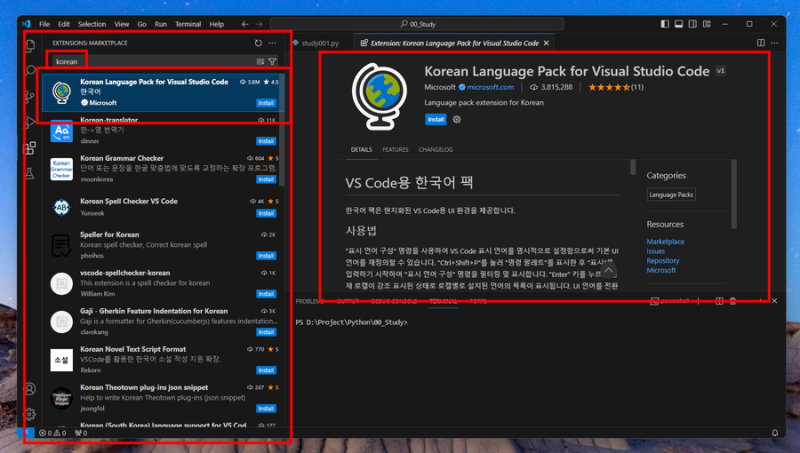
Task: Close the terminal panel
Action: pyautogui.click(x=774, y=301)
